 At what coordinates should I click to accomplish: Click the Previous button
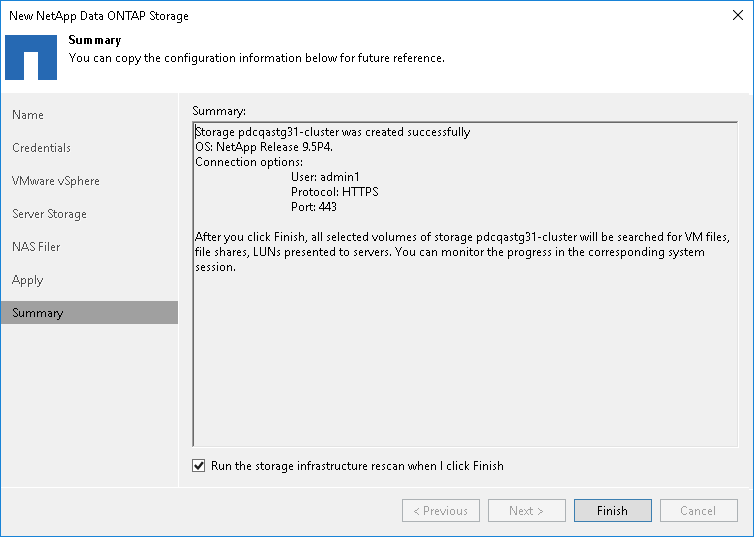[441, 511]
